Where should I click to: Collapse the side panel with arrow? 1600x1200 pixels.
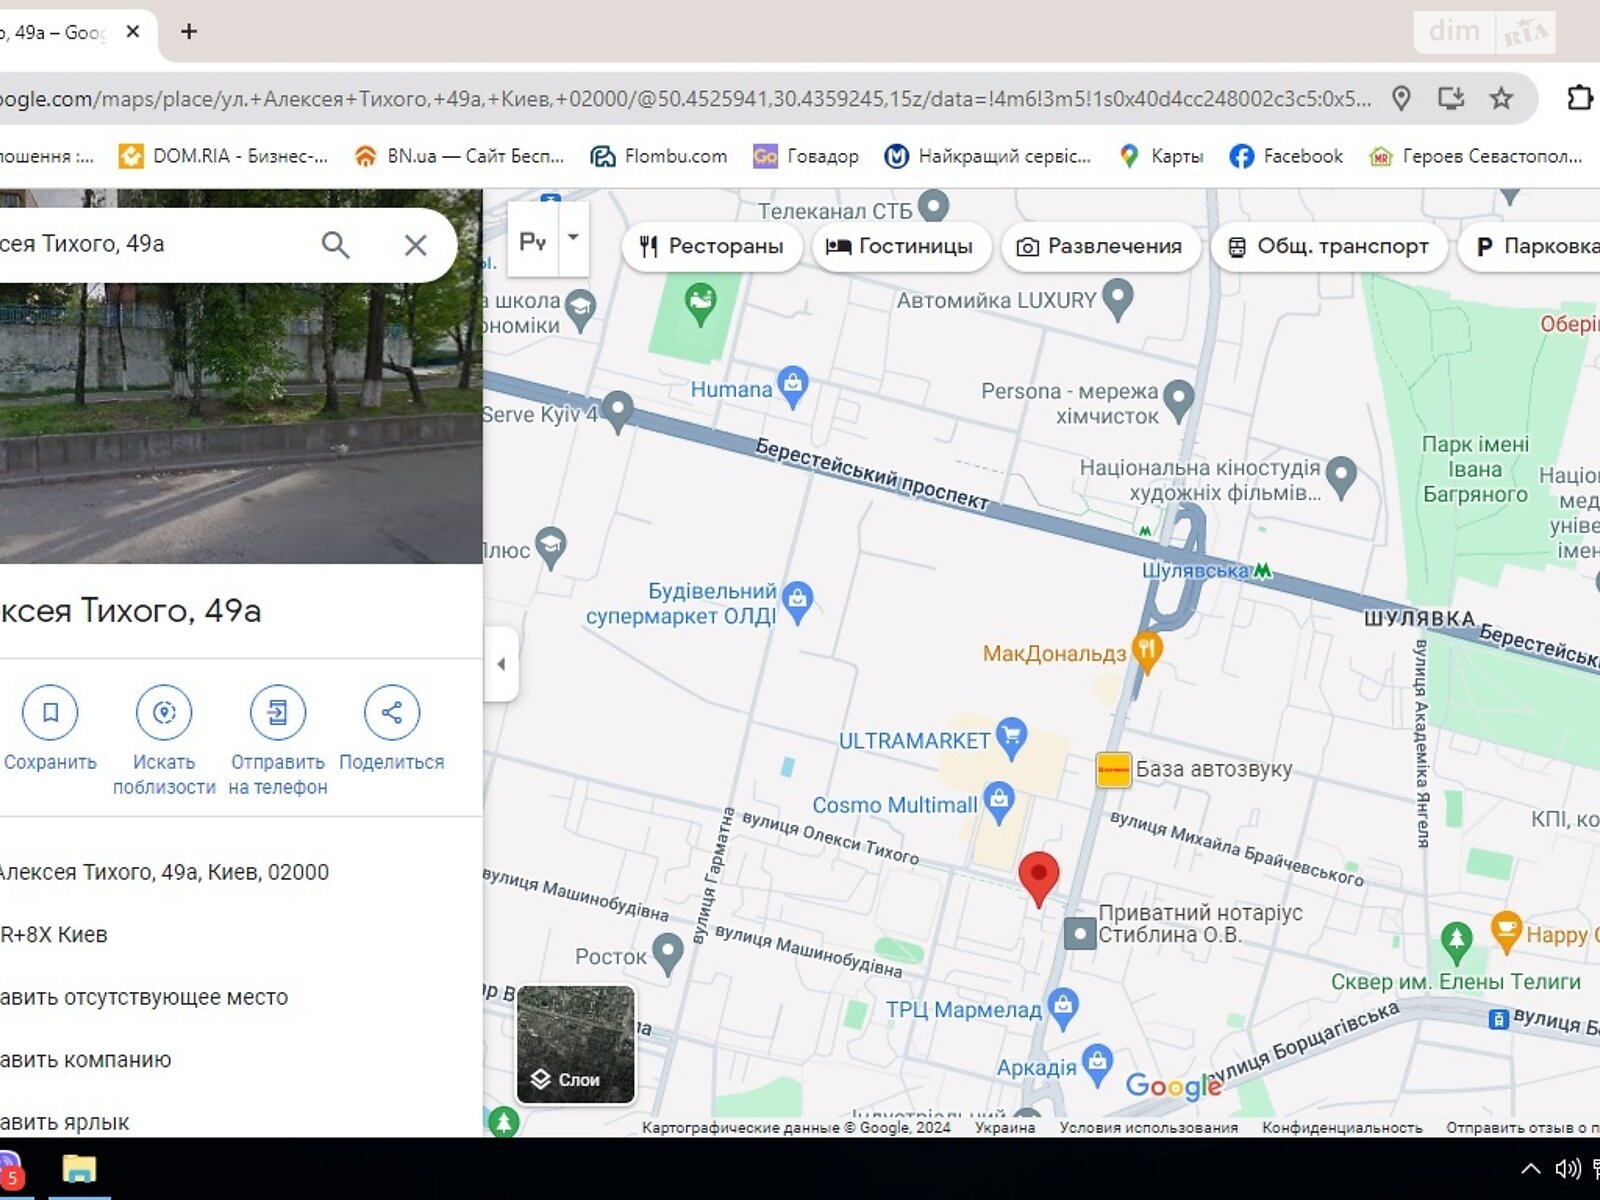tap(501, 664)
